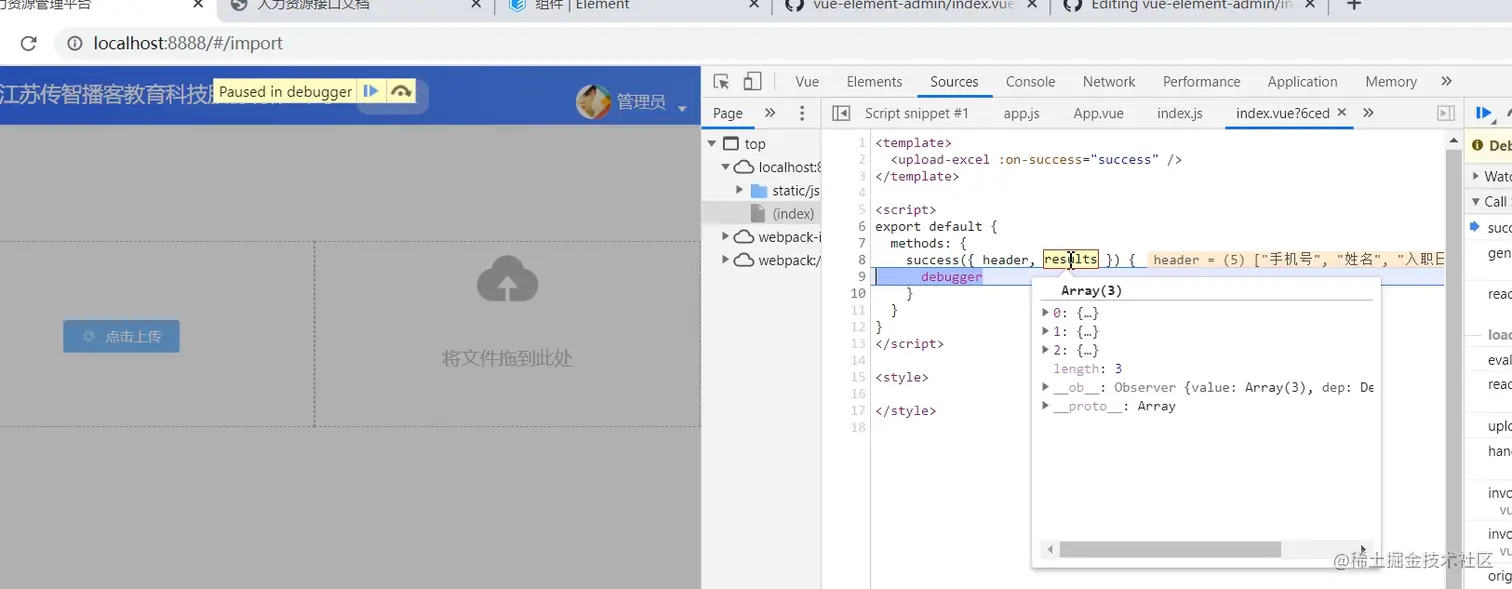1512x589 pixels.
Task: Close the 组件 | Element browser tab
Action: point(753,4)
